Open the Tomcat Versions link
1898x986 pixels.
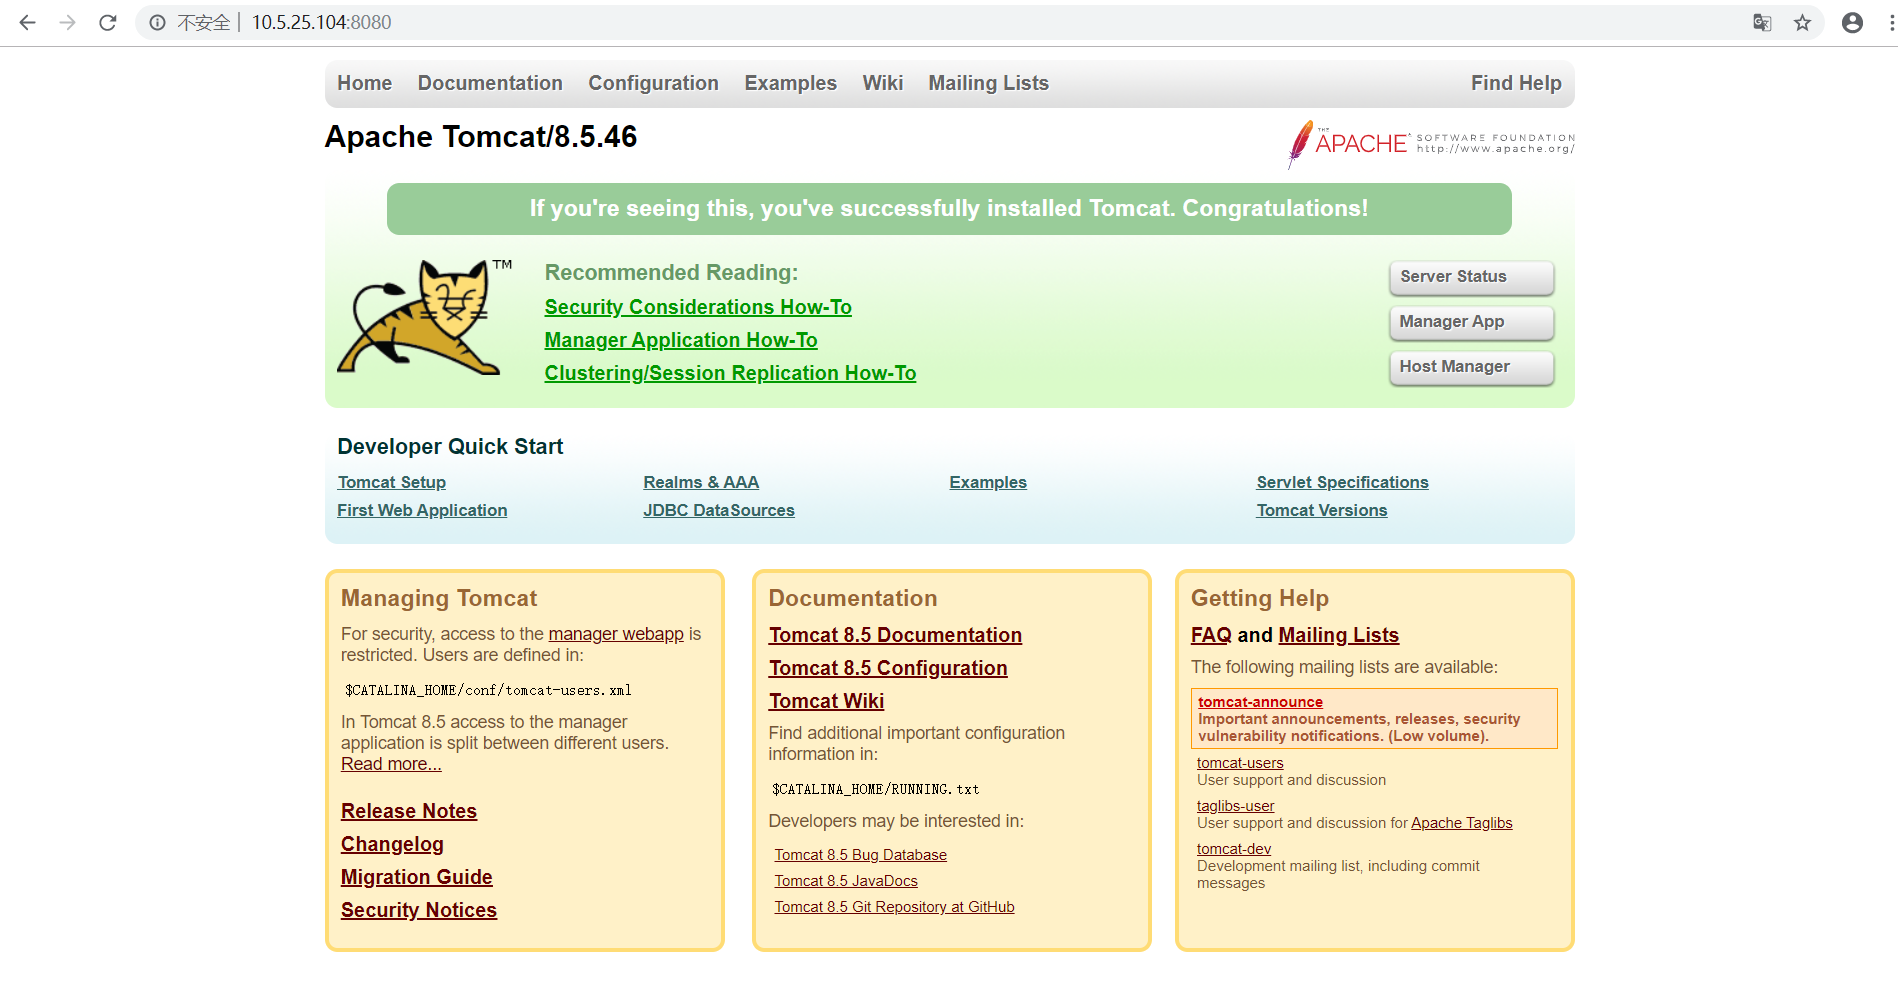[x=1322, y=510]
